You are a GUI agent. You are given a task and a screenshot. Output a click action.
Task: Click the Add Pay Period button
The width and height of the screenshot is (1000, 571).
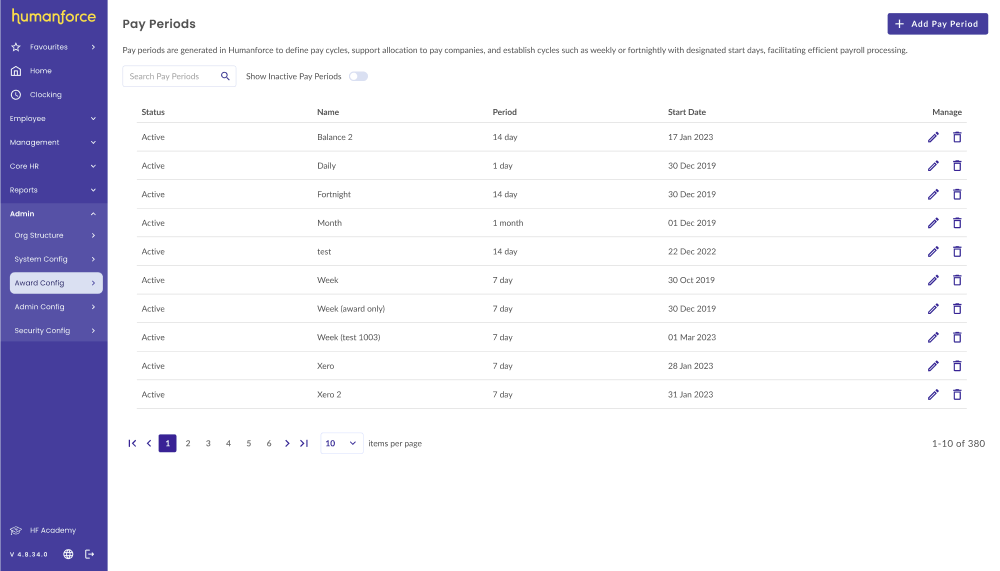click(x=937, y=24)
